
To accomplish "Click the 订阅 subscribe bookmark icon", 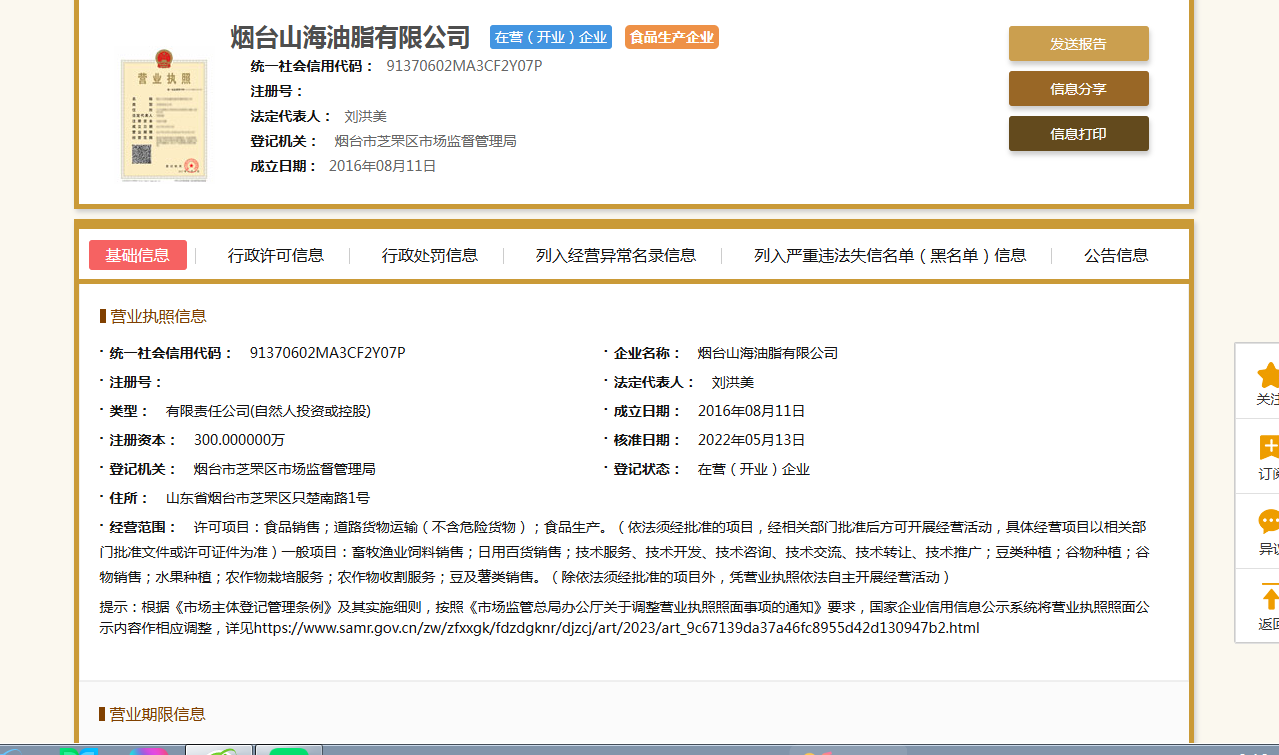I will [1268, 448].
